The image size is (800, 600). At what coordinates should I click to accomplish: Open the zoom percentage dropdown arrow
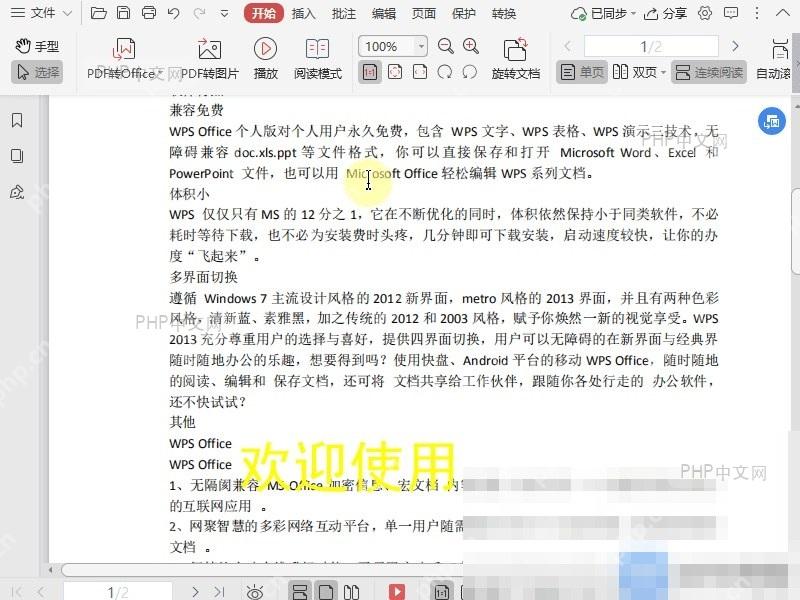tap(421, 46)
